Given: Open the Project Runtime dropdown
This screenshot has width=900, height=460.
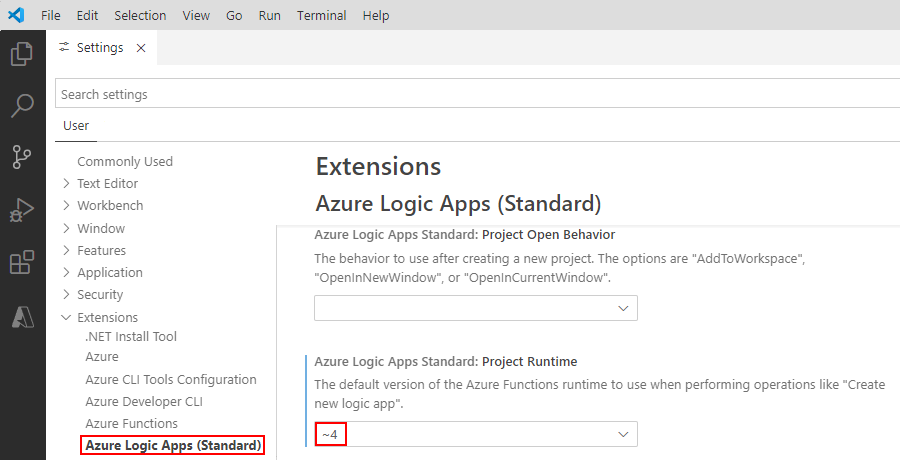Looking at the screenshot, I should (476, 434).
